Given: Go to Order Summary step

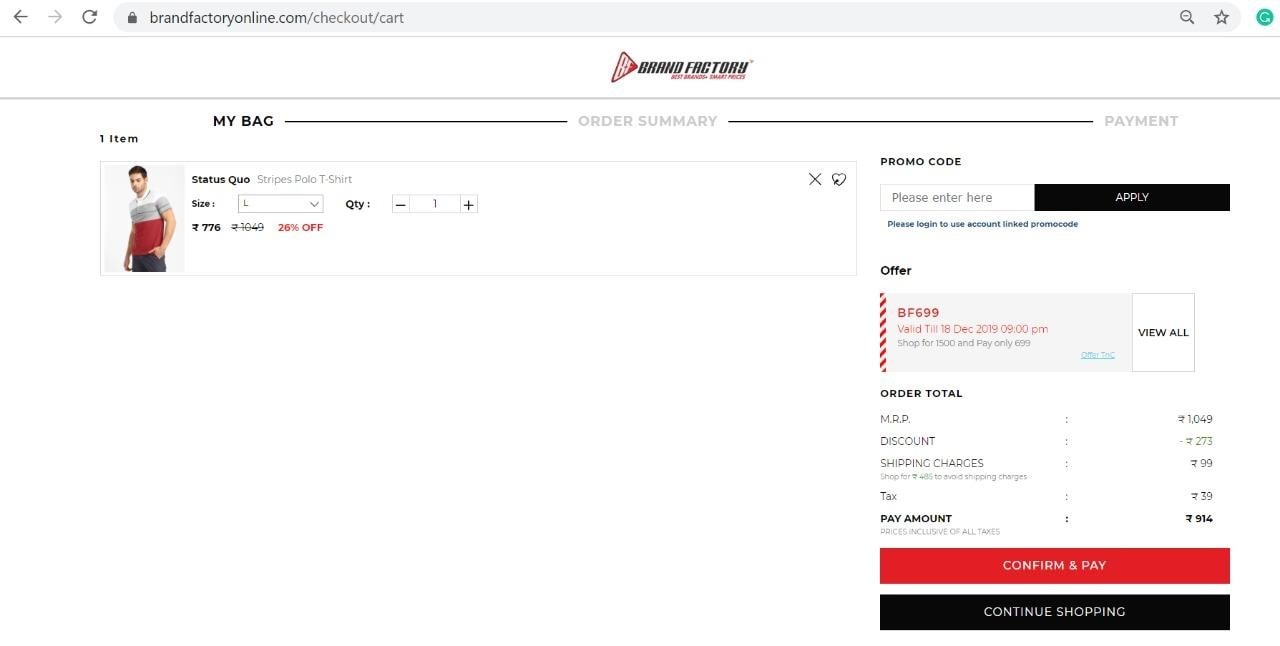Looking at the screenshot, I should click(x=647, y=121).
